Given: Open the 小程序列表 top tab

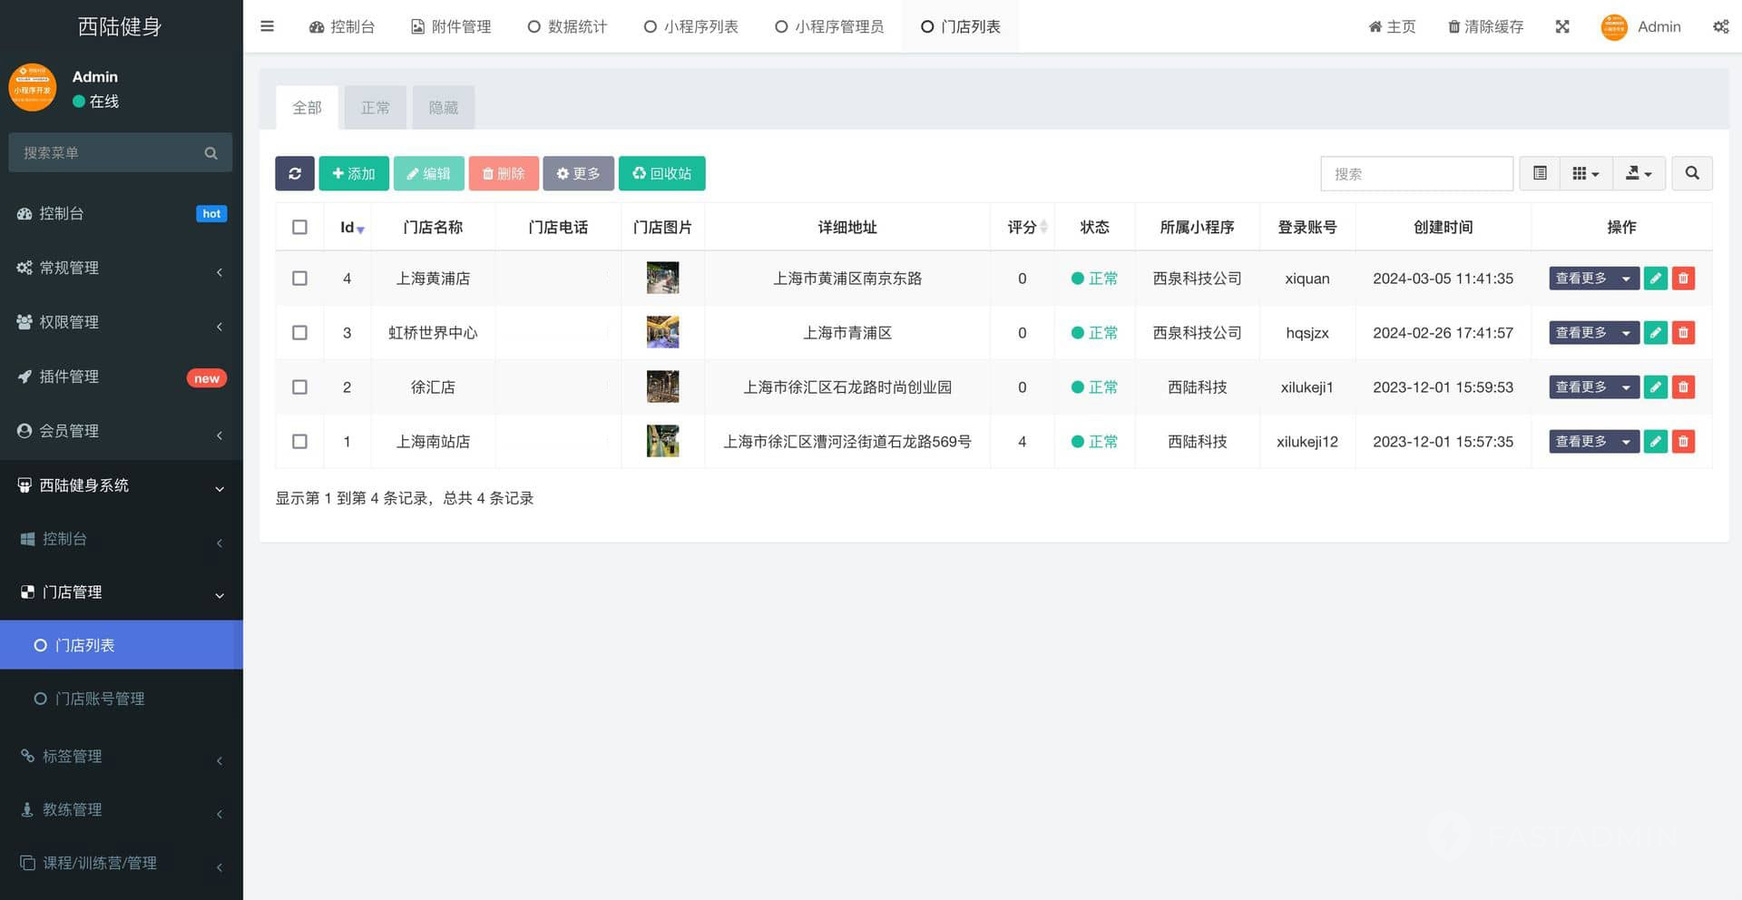Looking at the screenshot, I should click(x=691, y=27).
